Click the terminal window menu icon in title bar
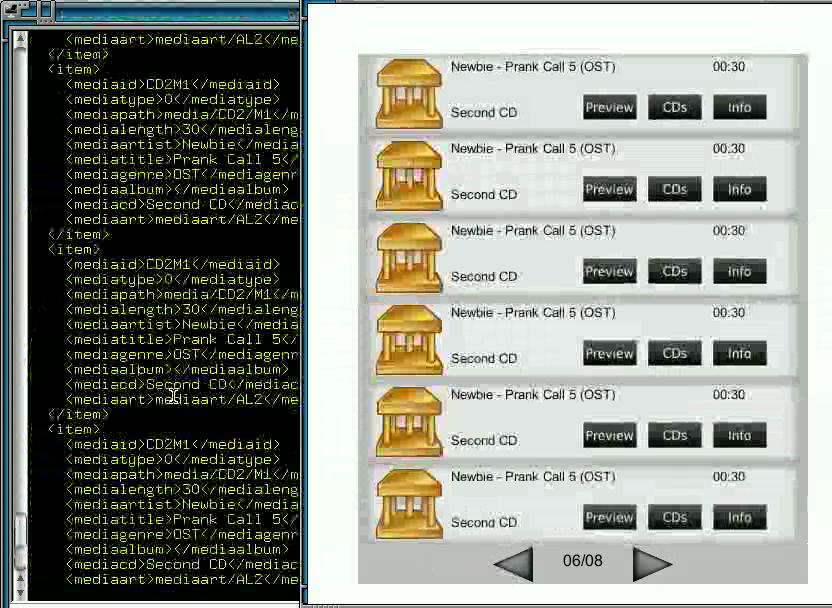This screenshot has width=832, height=608. (x=11, y=11)
